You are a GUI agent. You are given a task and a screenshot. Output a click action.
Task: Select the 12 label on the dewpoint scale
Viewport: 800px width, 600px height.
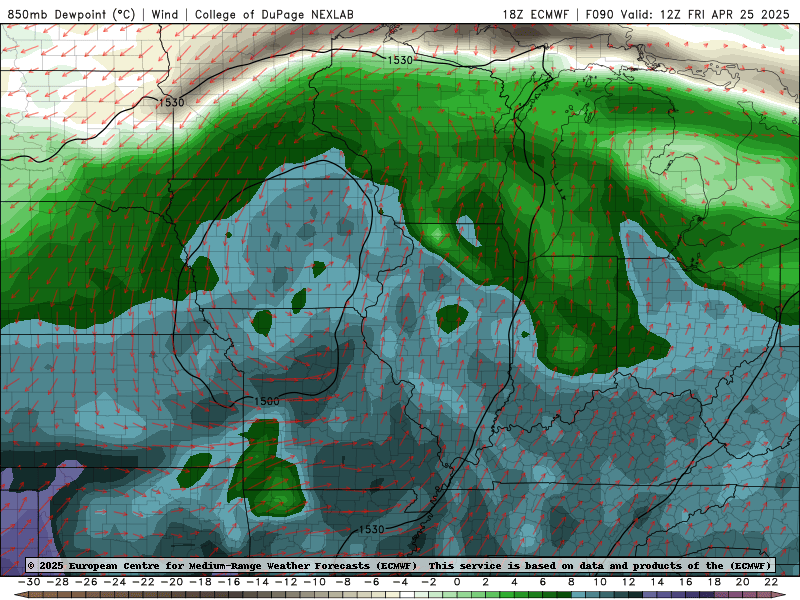[629, 582]
